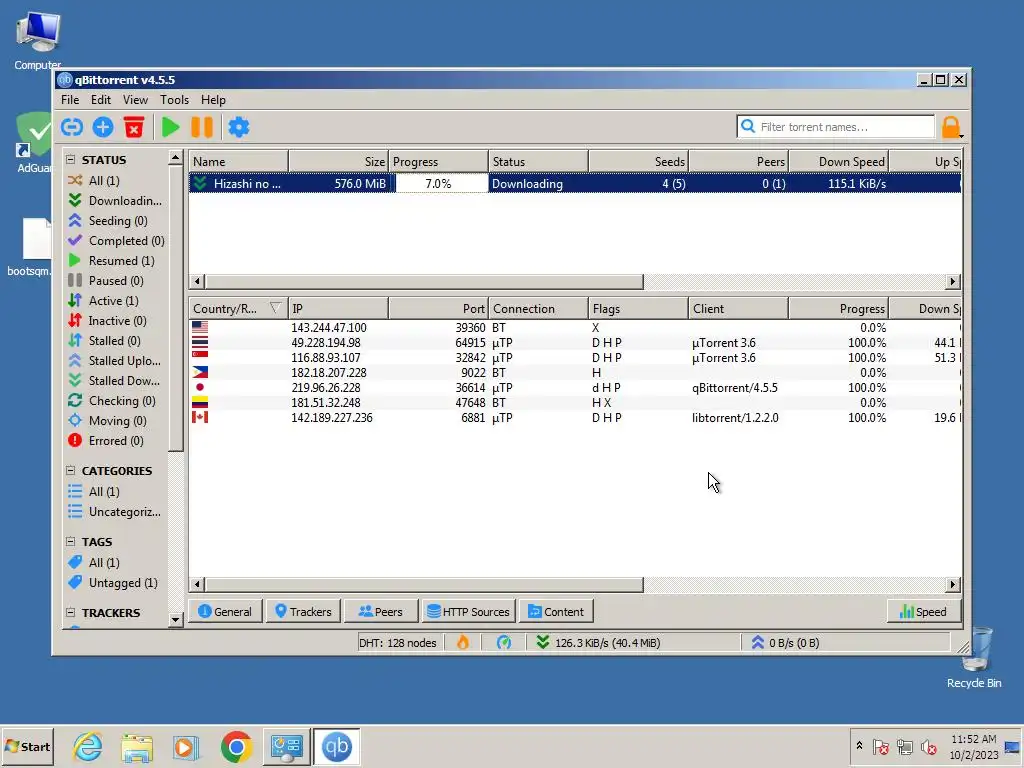Open the Windows Start menu
The width and height of the screenshot is (1024, 768).
pos(27,746)
